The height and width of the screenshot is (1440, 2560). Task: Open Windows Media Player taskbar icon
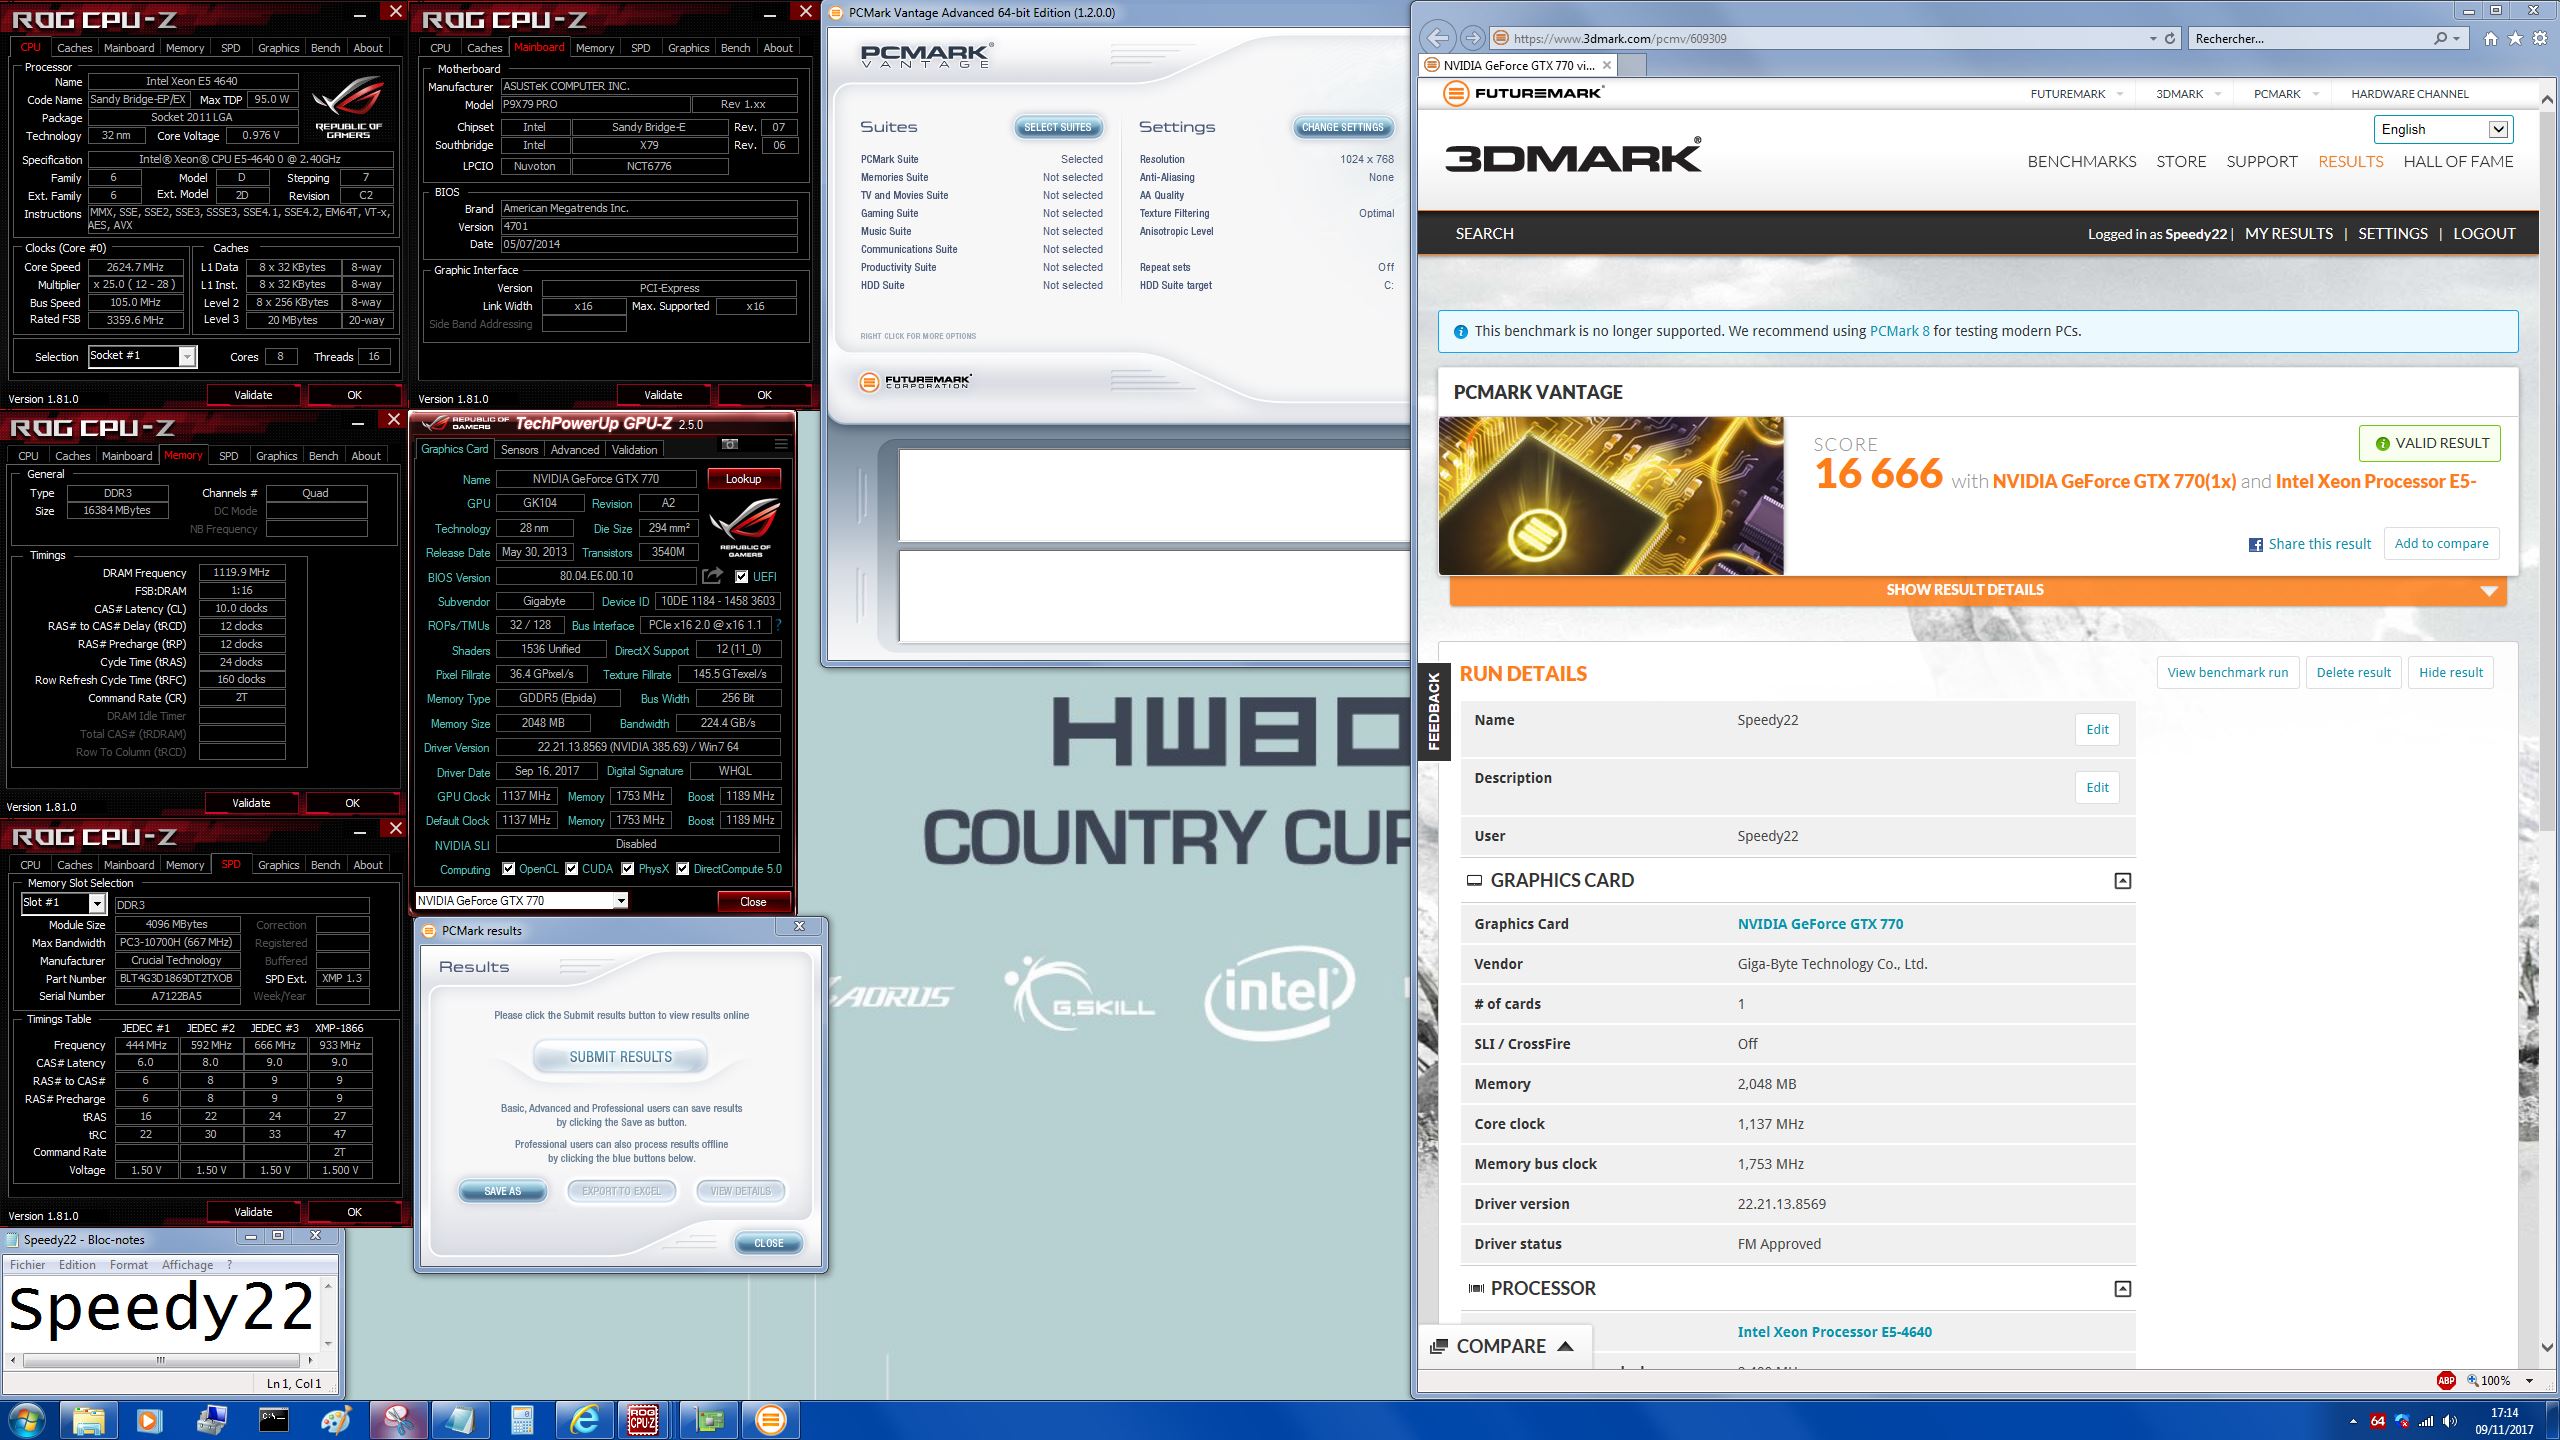click(149, 1419)
